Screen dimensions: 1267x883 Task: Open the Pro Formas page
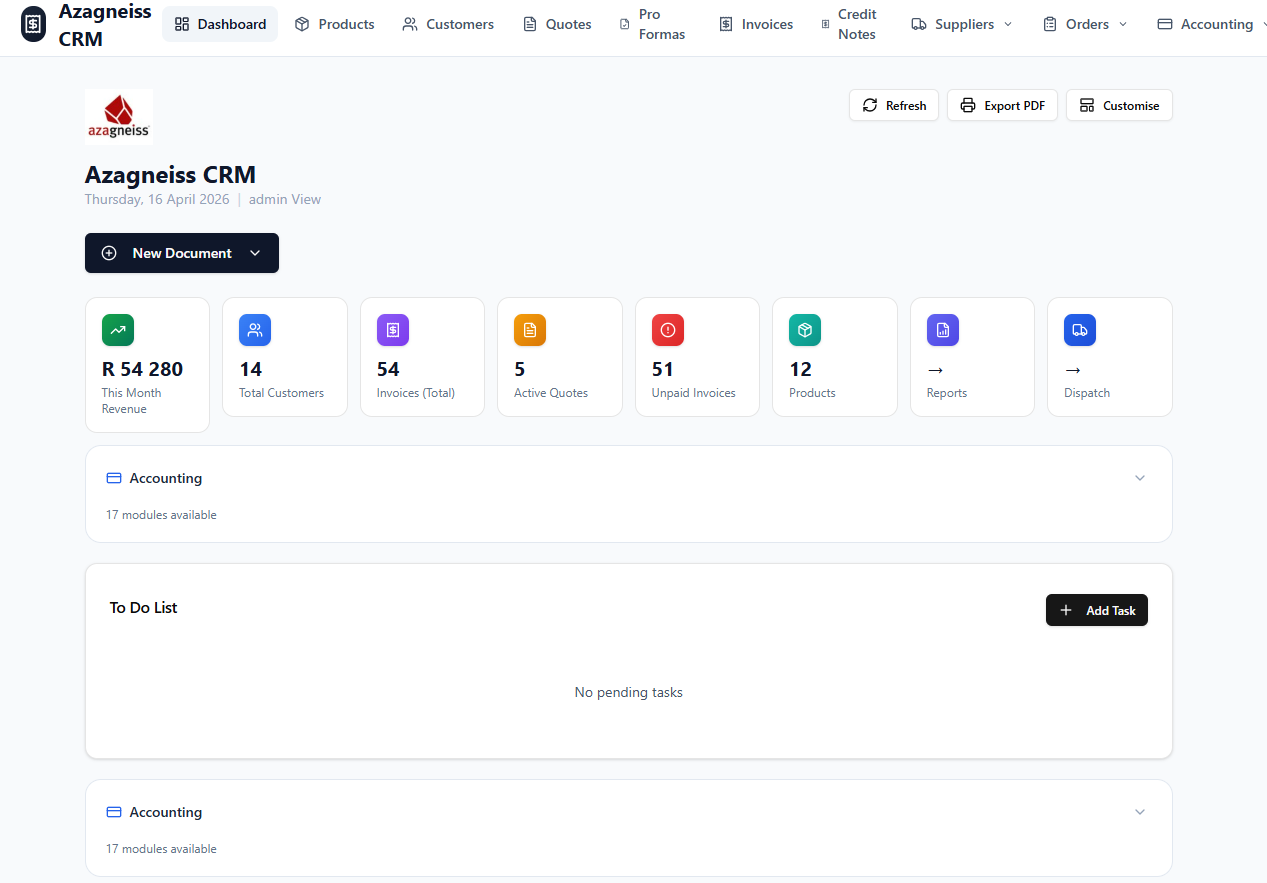coord(653,24)
